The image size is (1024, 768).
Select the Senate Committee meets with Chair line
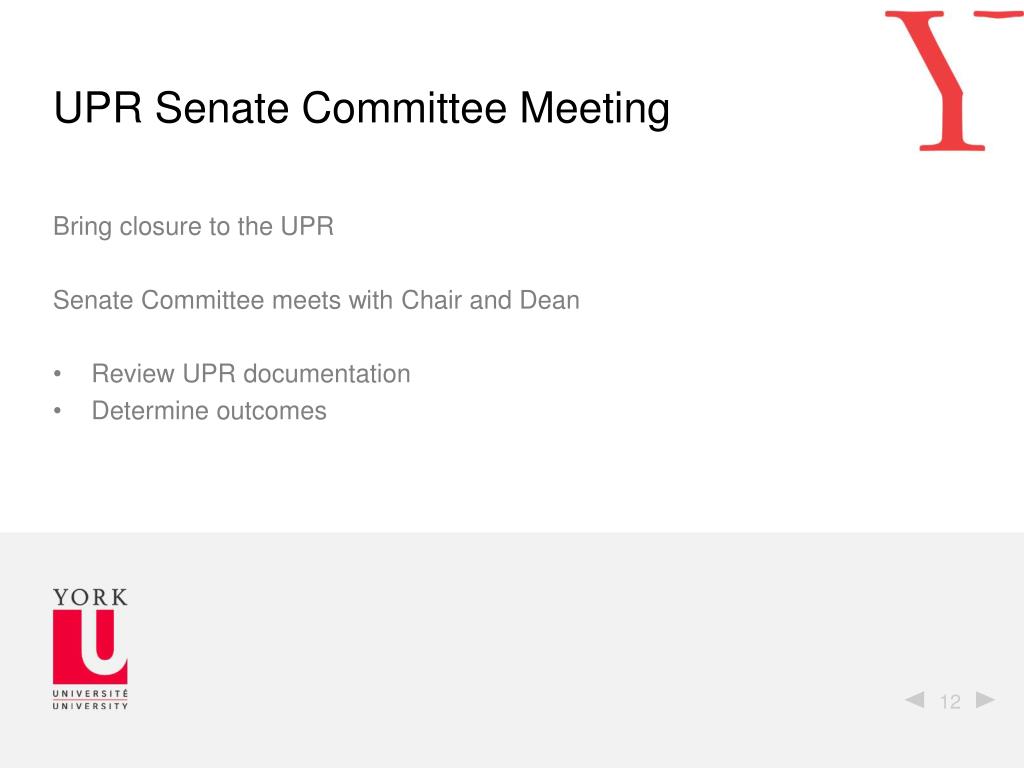316,300
